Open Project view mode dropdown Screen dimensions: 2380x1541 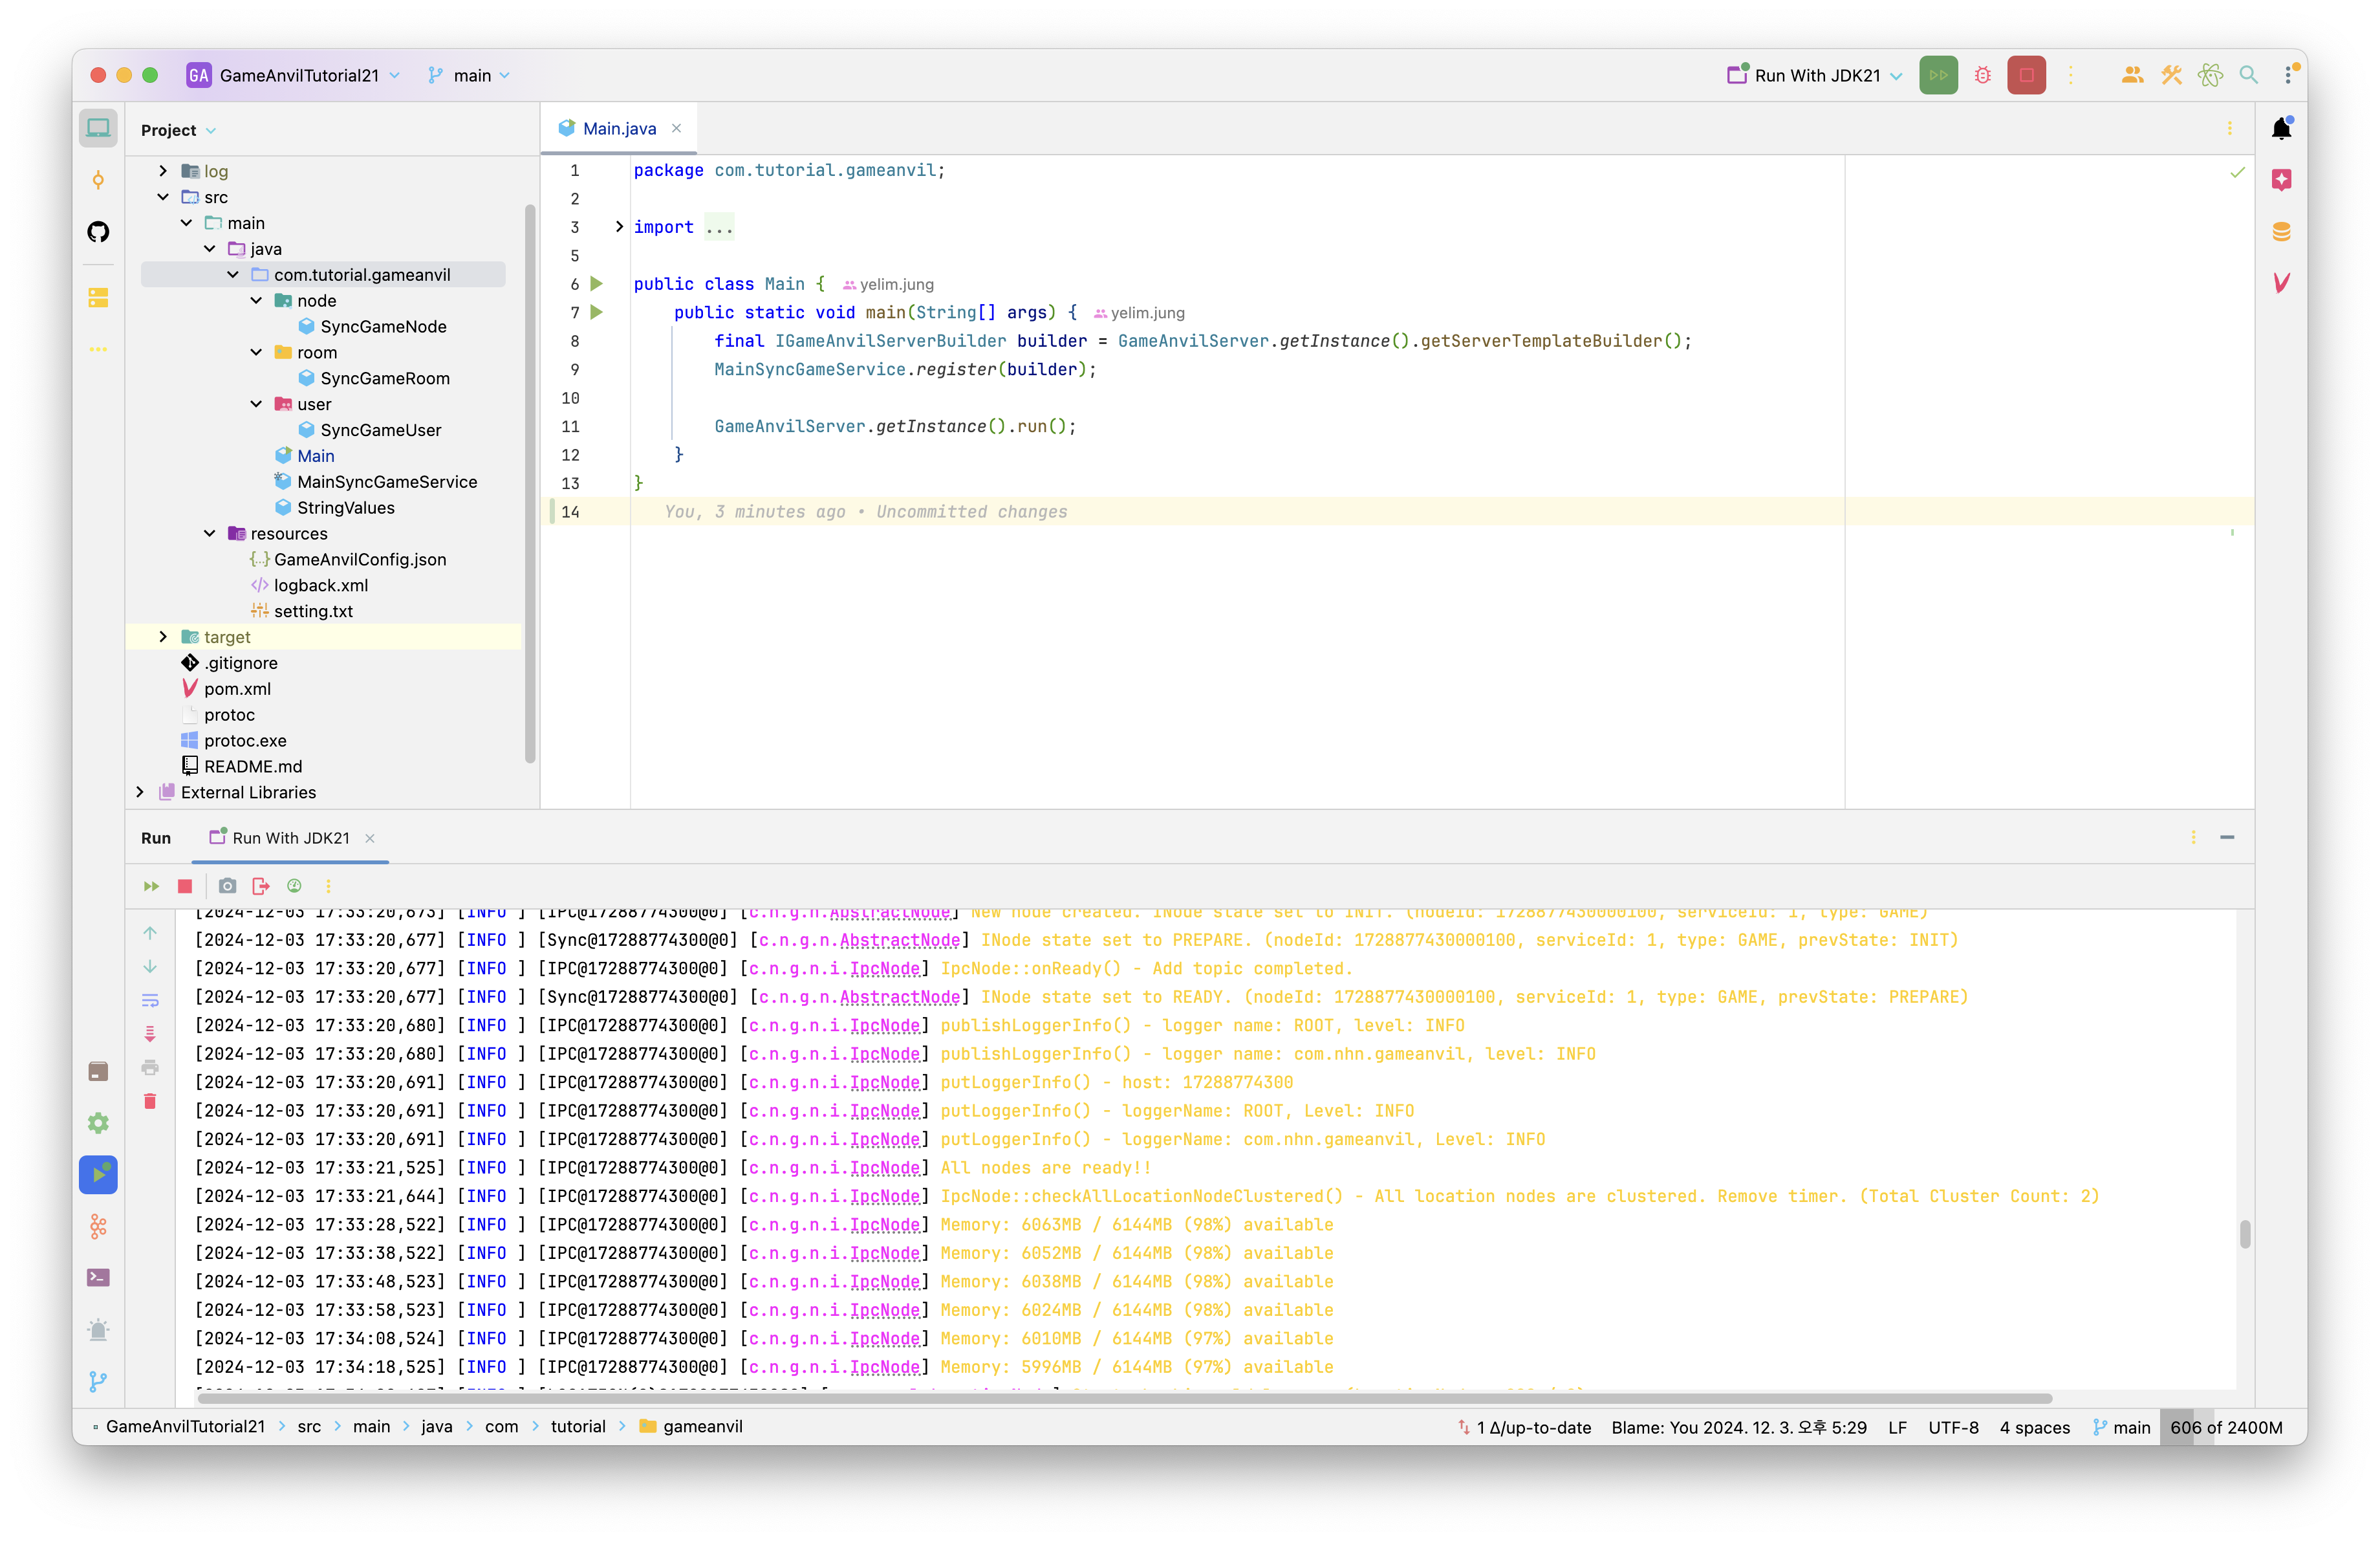[178, 130]
